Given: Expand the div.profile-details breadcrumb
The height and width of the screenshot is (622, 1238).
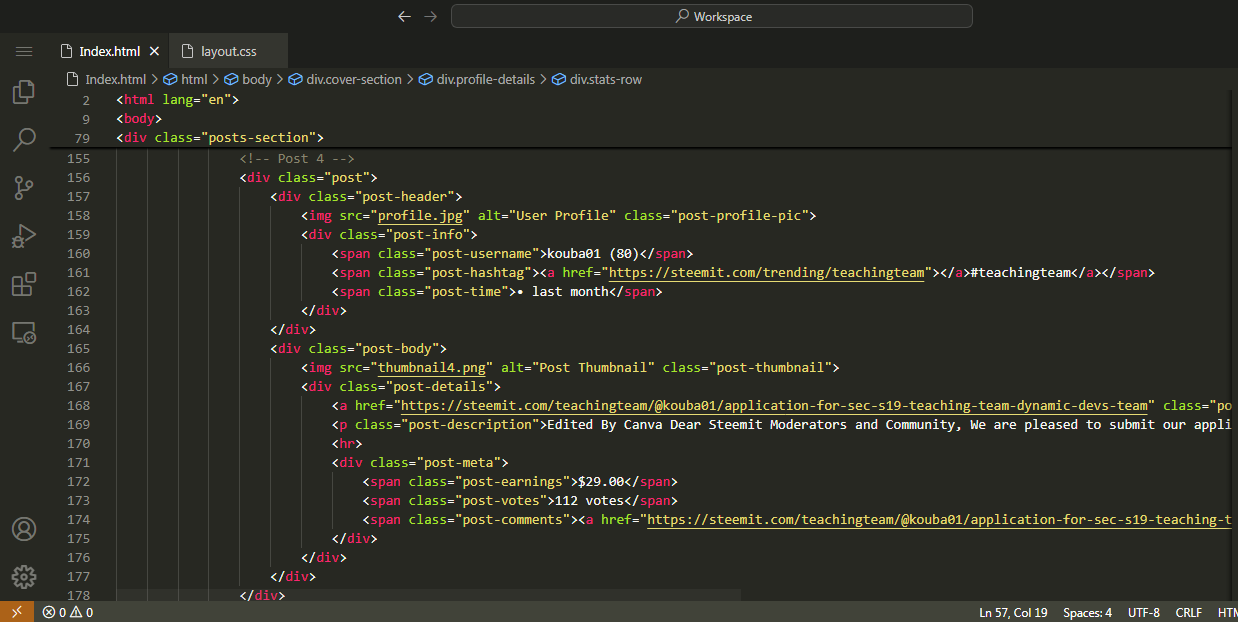Looking at the screenshot, I should 485,79.
